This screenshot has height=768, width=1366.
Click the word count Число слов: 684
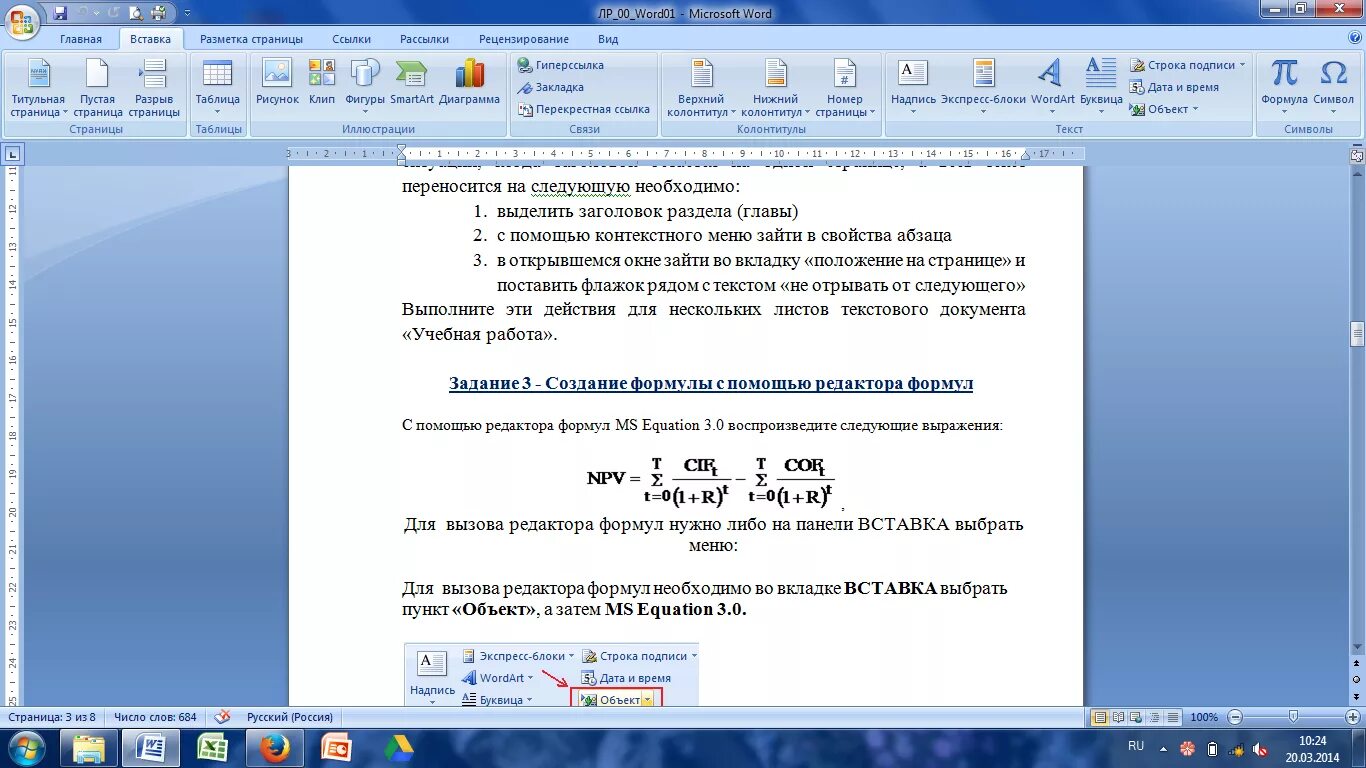(x=155, y=717)
